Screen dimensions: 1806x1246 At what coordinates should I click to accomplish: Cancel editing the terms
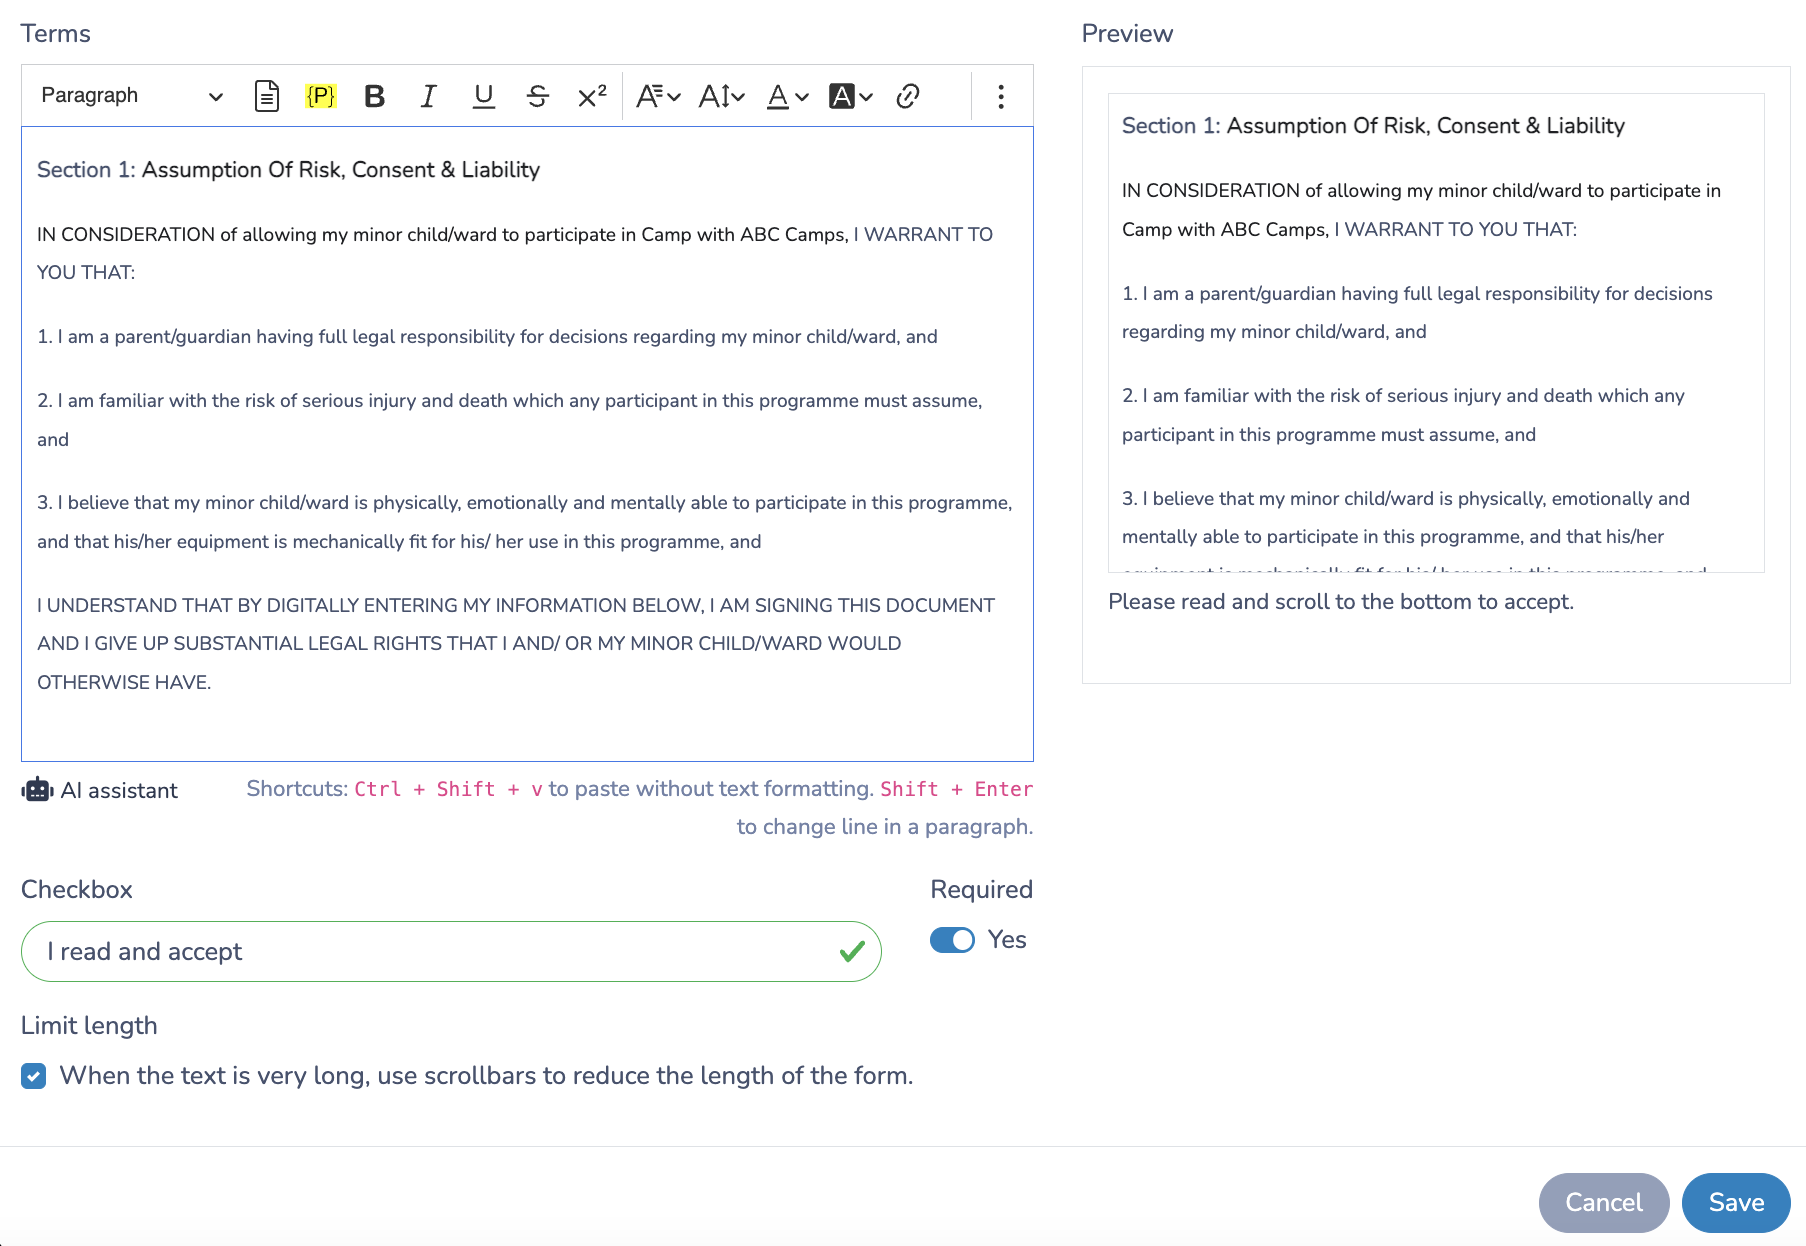(x=1604, y=1202)
